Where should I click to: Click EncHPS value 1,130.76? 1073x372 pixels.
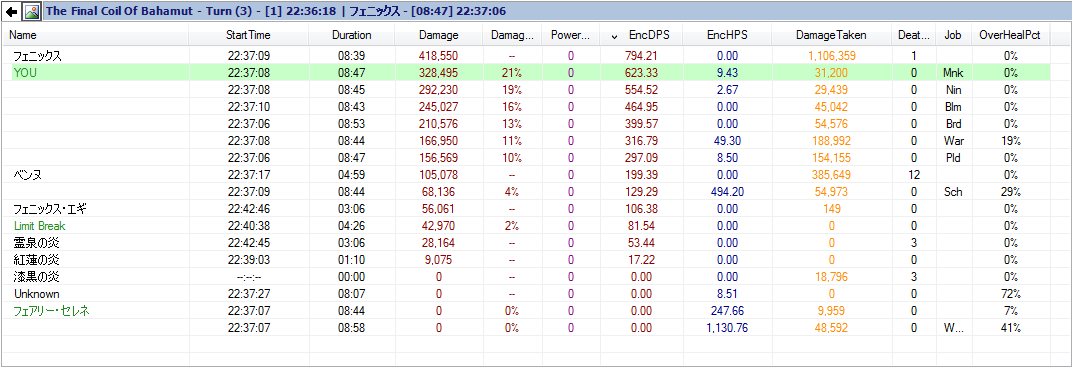tap(727, 328)
